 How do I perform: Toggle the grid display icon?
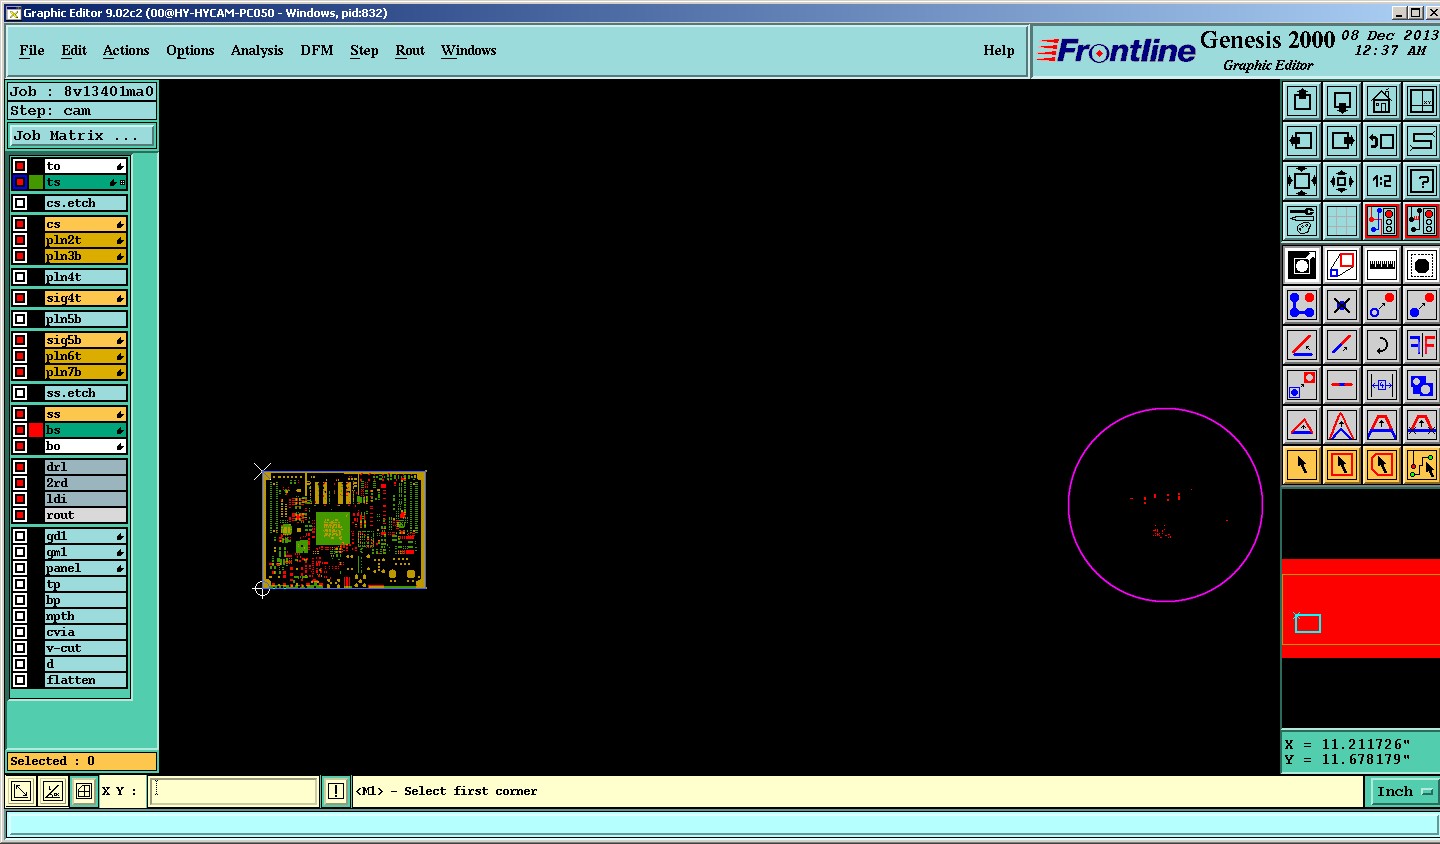point(1342,221)
